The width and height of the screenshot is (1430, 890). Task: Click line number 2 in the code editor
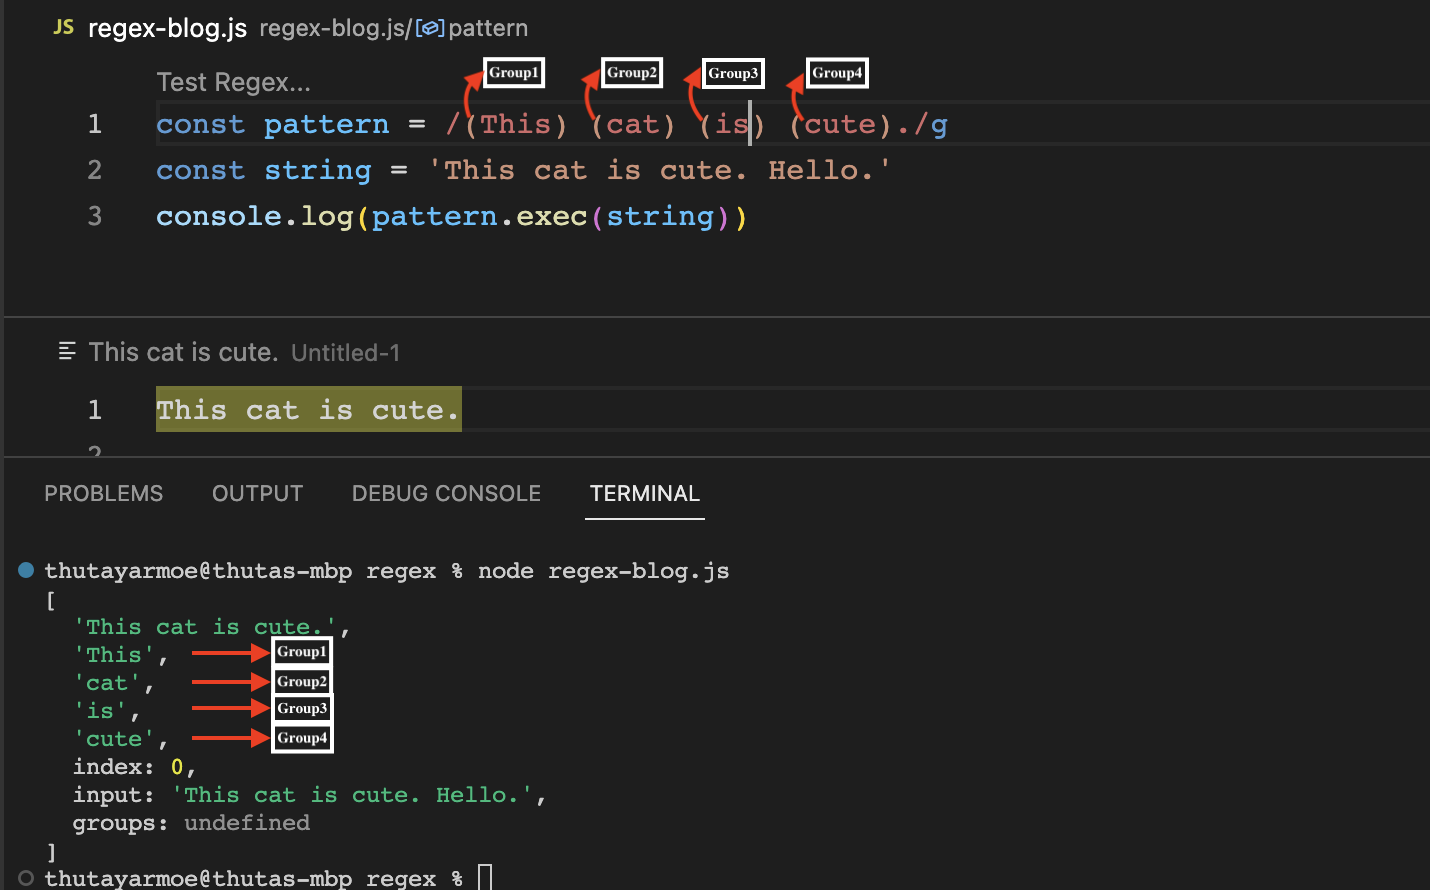pyautogui.click(x=94, y=170)
